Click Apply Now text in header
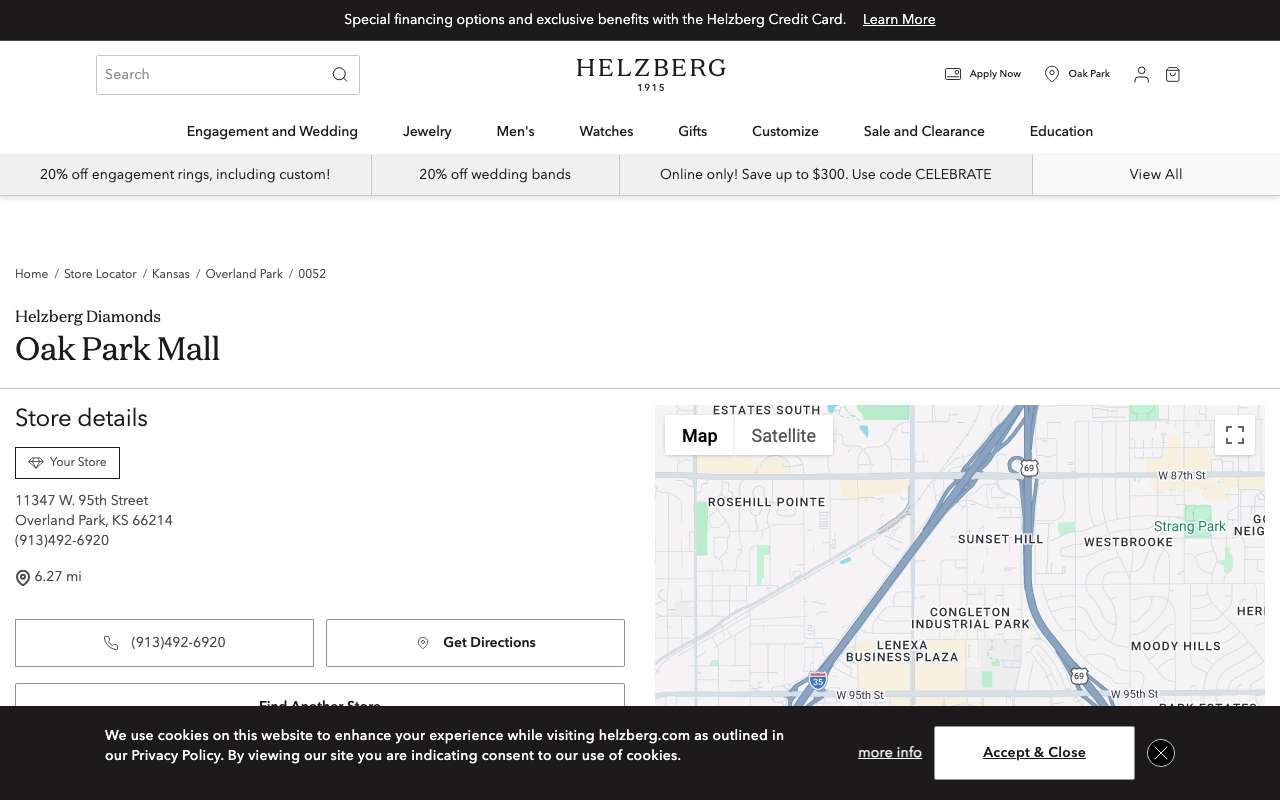Viewport: 1280px width, 800px height. coord(995,74)
